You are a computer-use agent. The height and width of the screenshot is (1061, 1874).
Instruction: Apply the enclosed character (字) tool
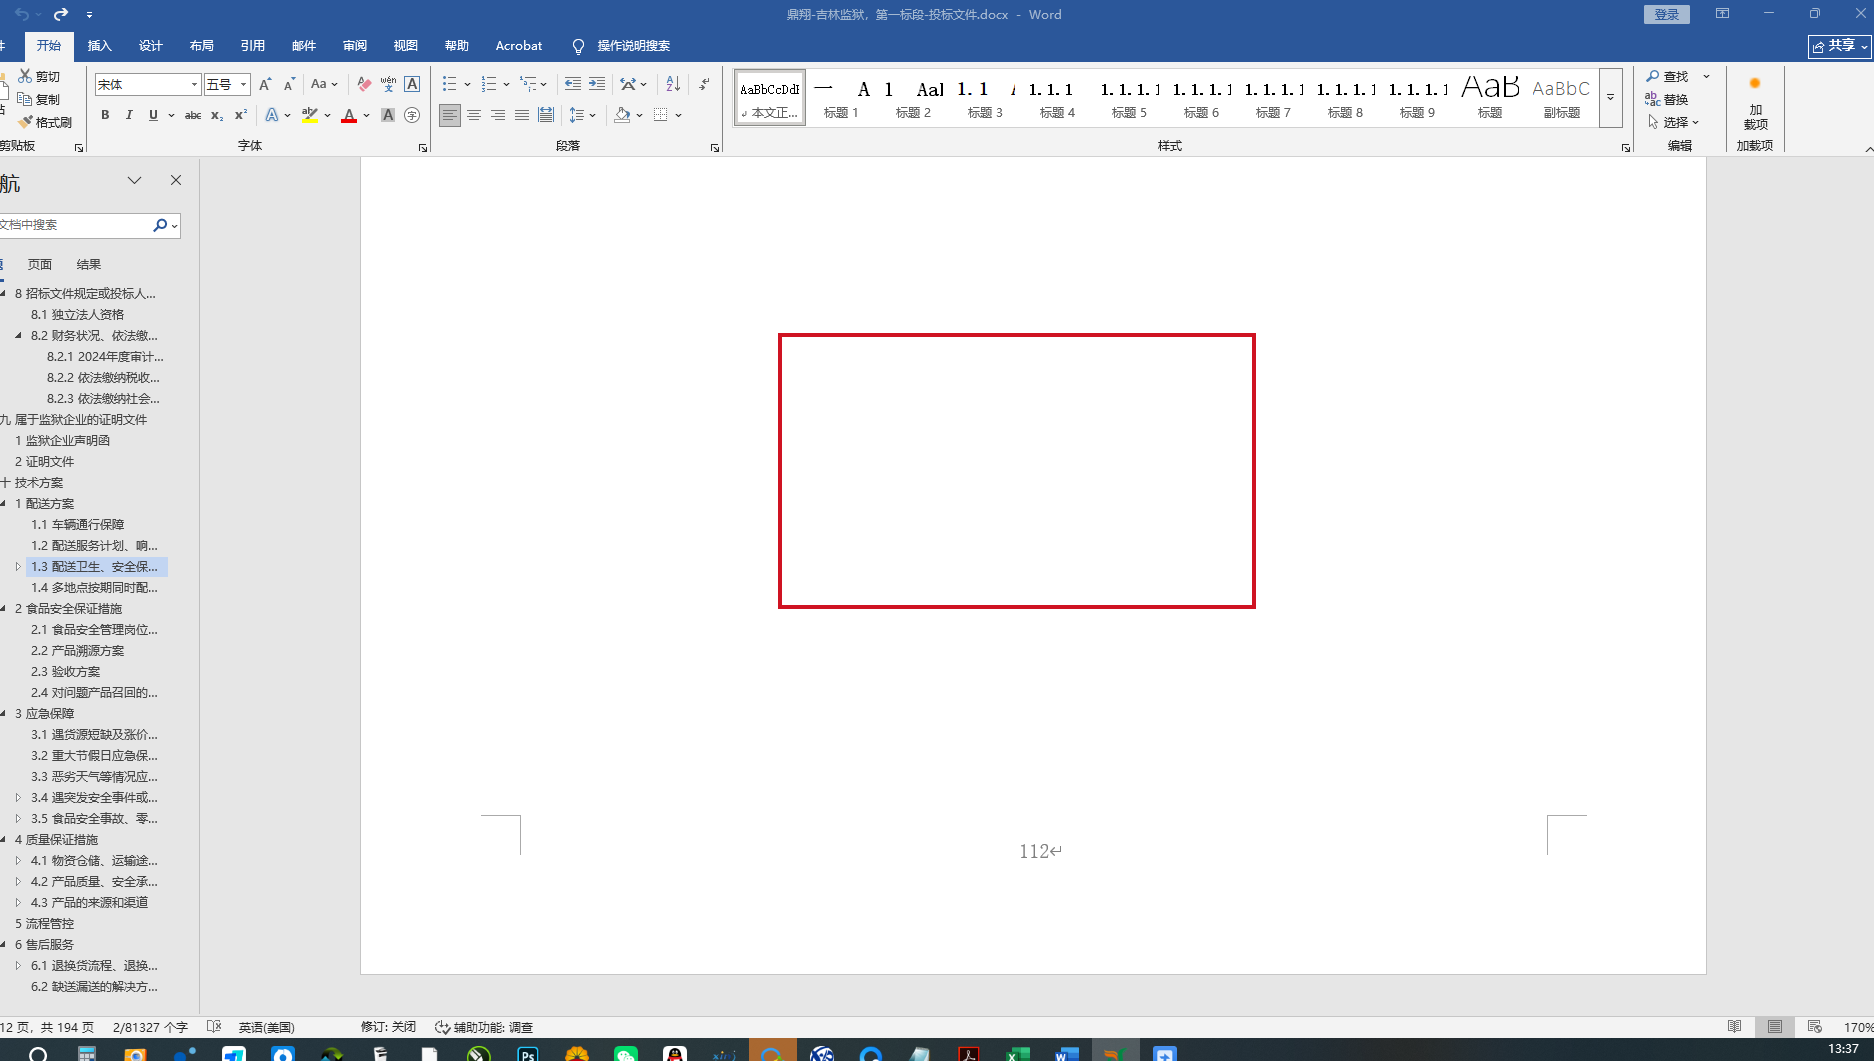(x=412, y=115)
